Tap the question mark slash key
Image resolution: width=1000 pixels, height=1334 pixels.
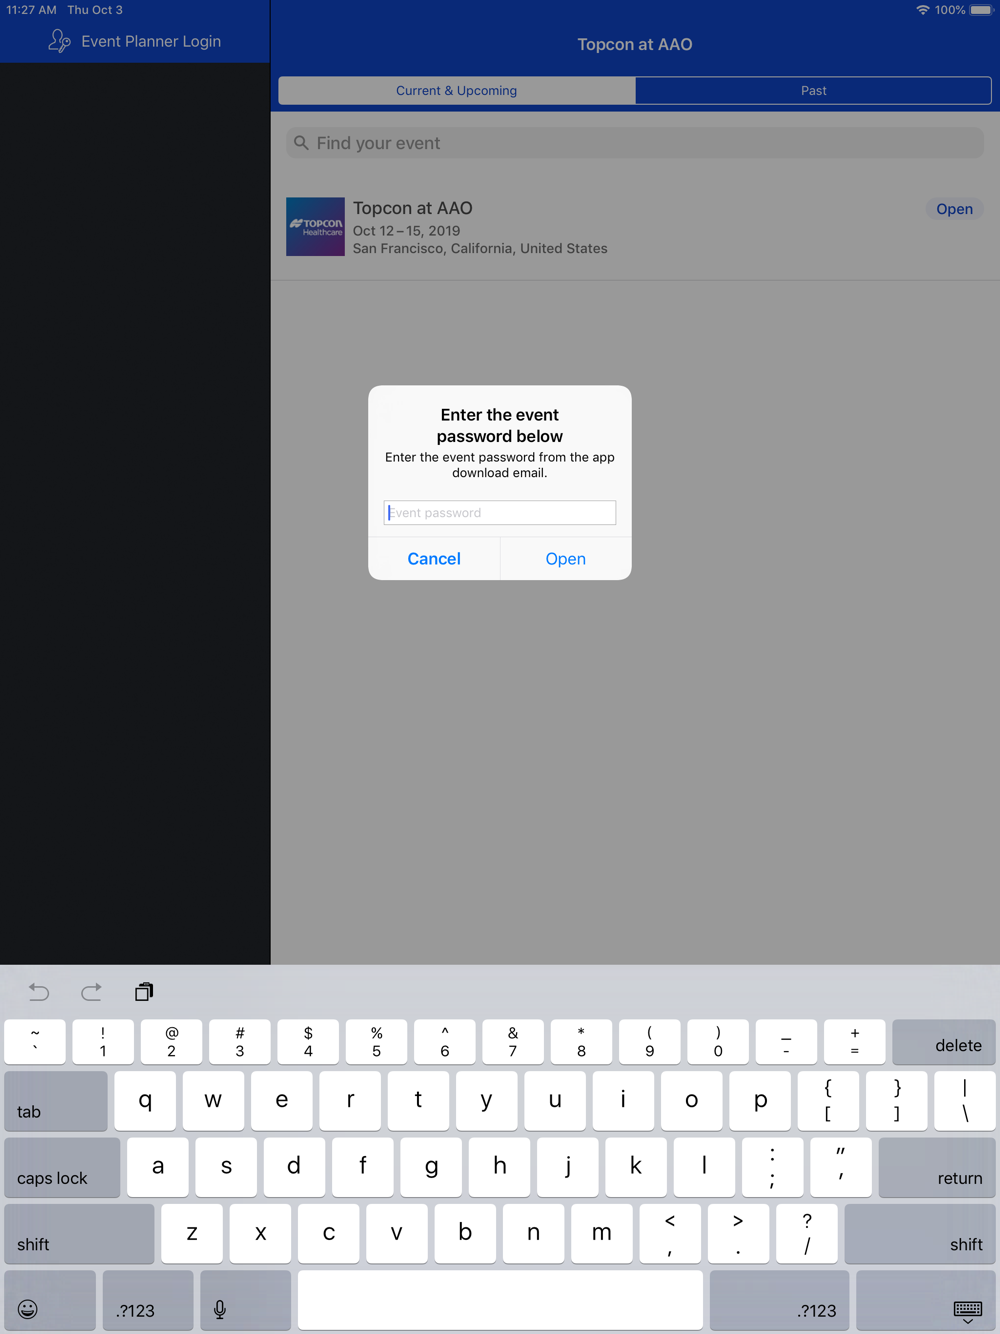[807, 1234]
